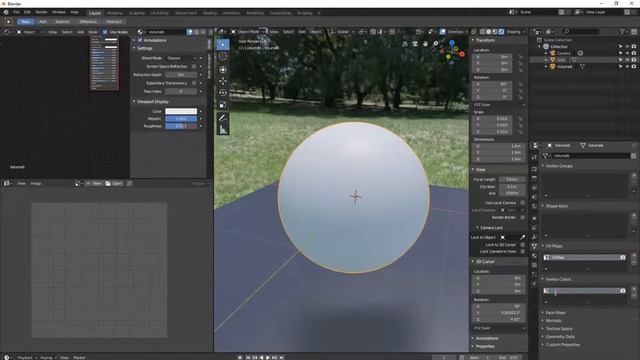Image resolution: width=640 pixels, height=360 pixels.
Task: Select the Measure ruler tool
Action: 223,130
